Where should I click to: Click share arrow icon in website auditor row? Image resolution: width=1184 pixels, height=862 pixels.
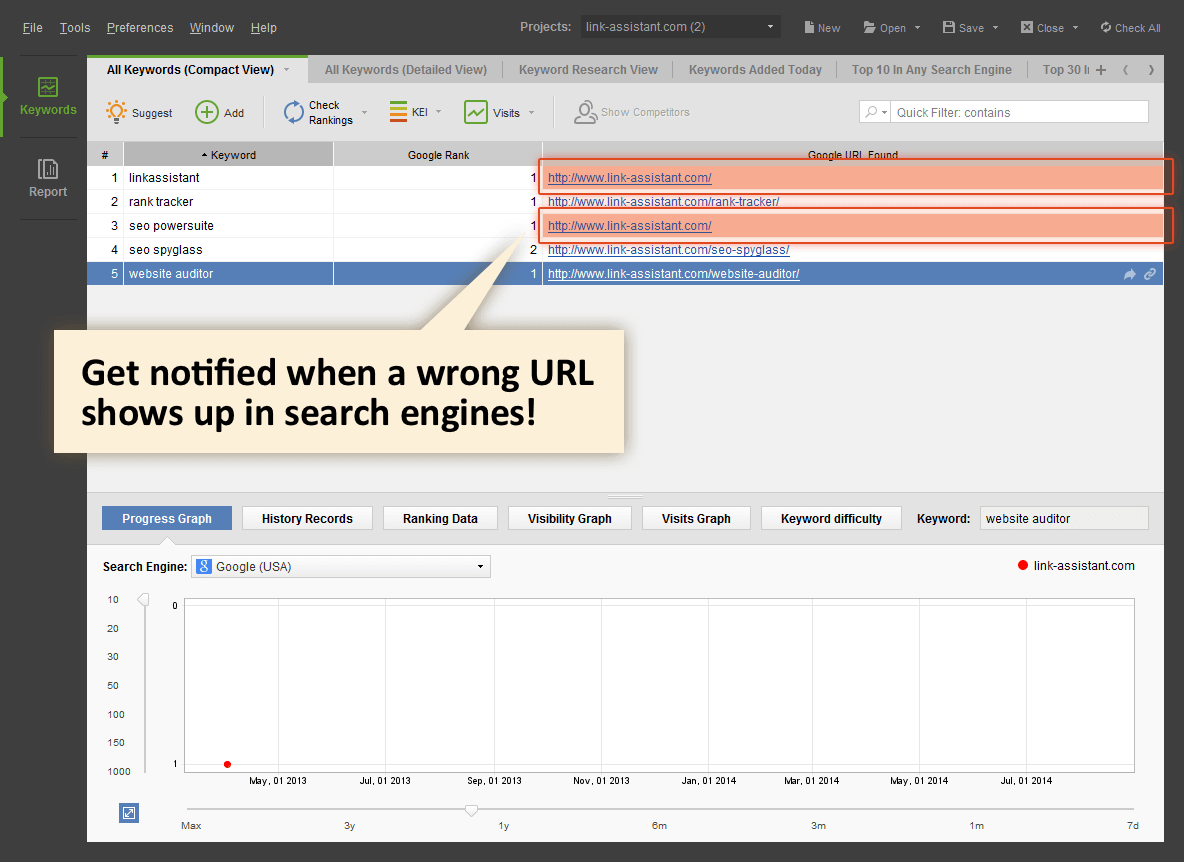pyautogui.click(x=1130, y=274)
